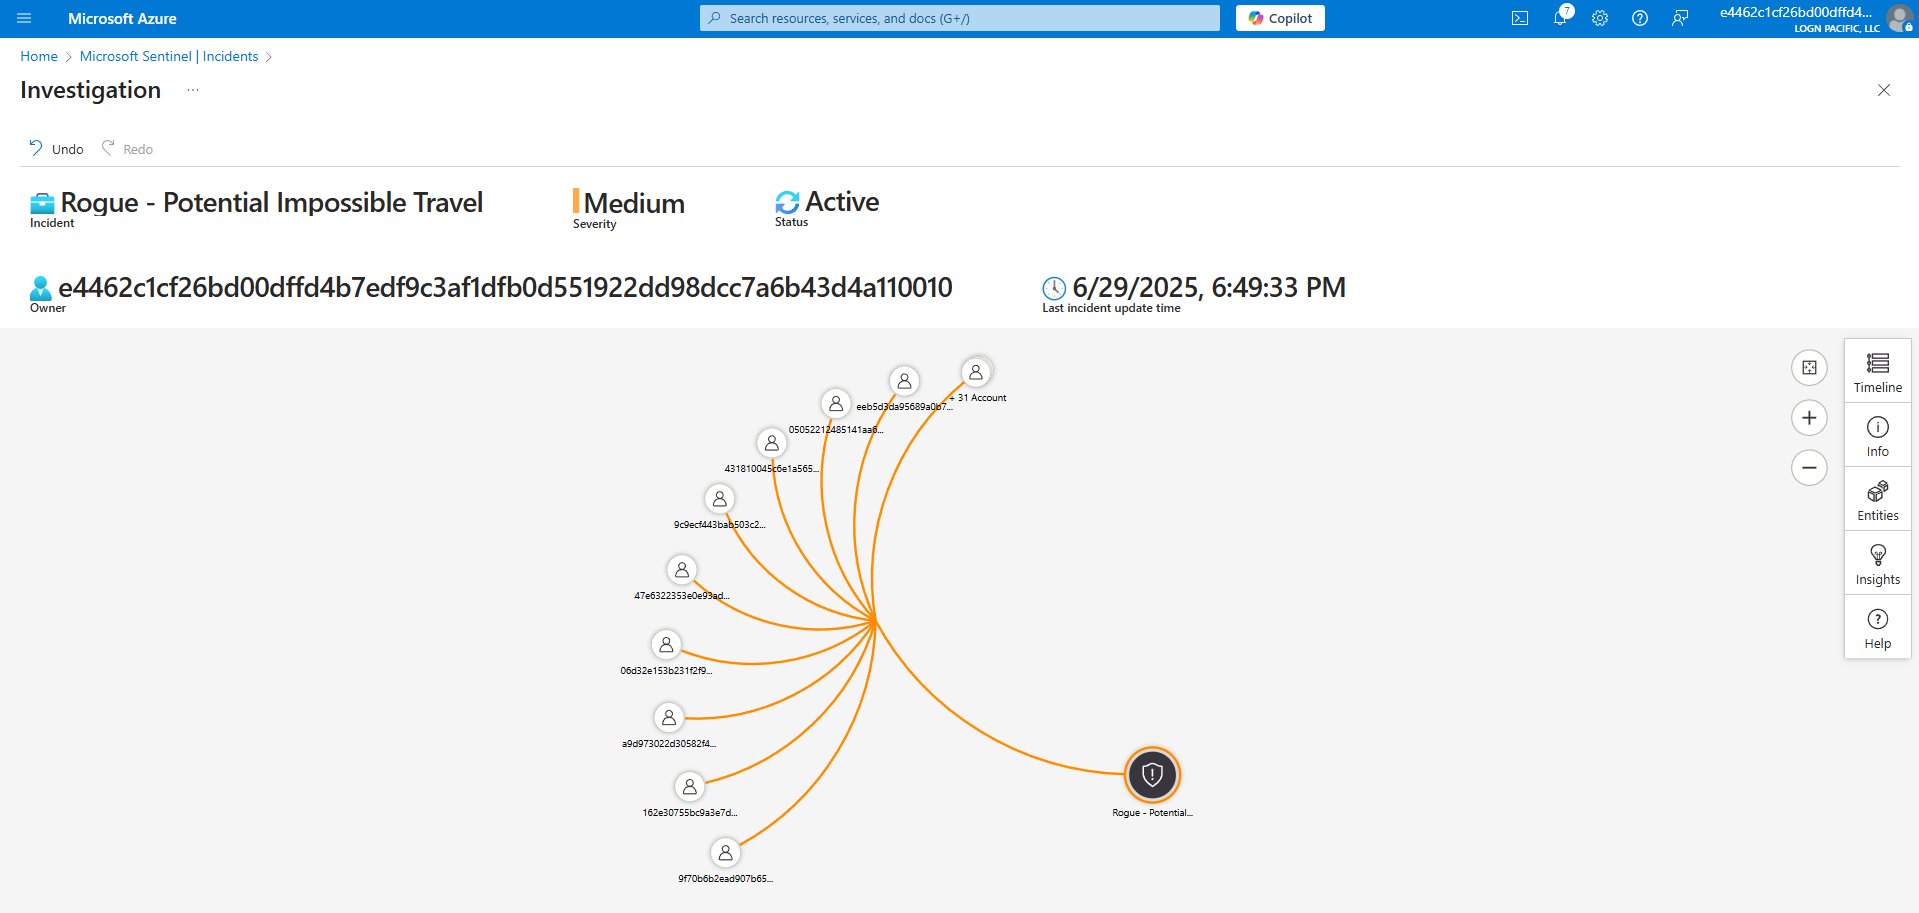Select the 9f70b6b2ead907b65 account node
Viewport: 1919px width, 913px height.
pyautogui.click(x=725, y=853)
